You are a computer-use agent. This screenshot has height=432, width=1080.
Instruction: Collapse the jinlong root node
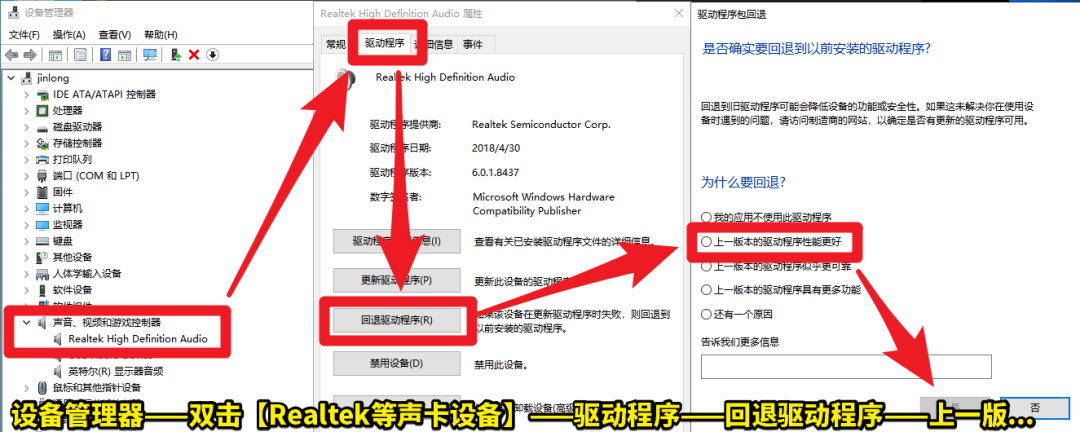[11, 79]
